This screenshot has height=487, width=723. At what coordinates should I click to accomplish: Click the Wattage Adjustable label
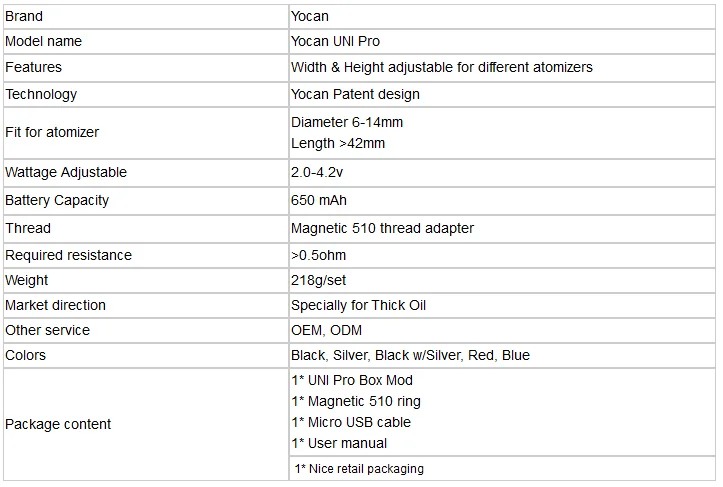66,172
